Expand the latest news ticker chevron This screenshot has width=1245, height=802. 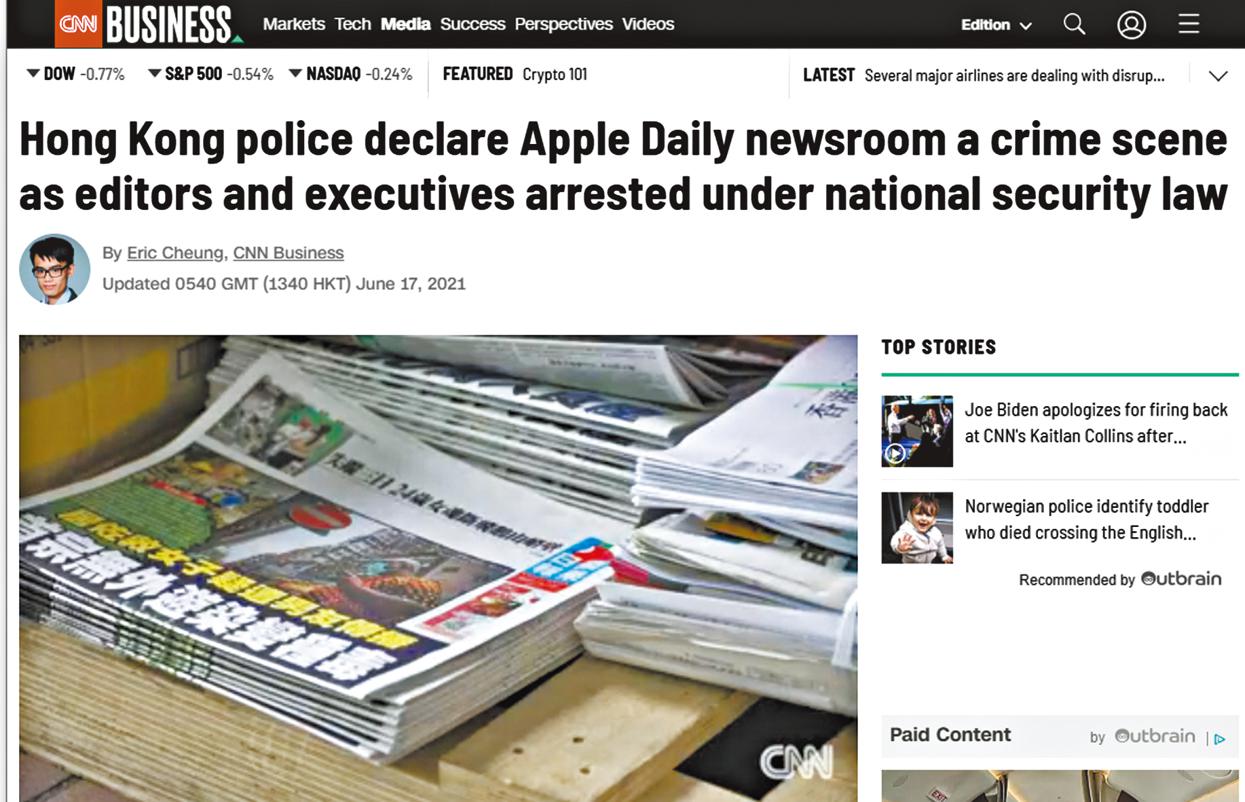pos(1217,76)
